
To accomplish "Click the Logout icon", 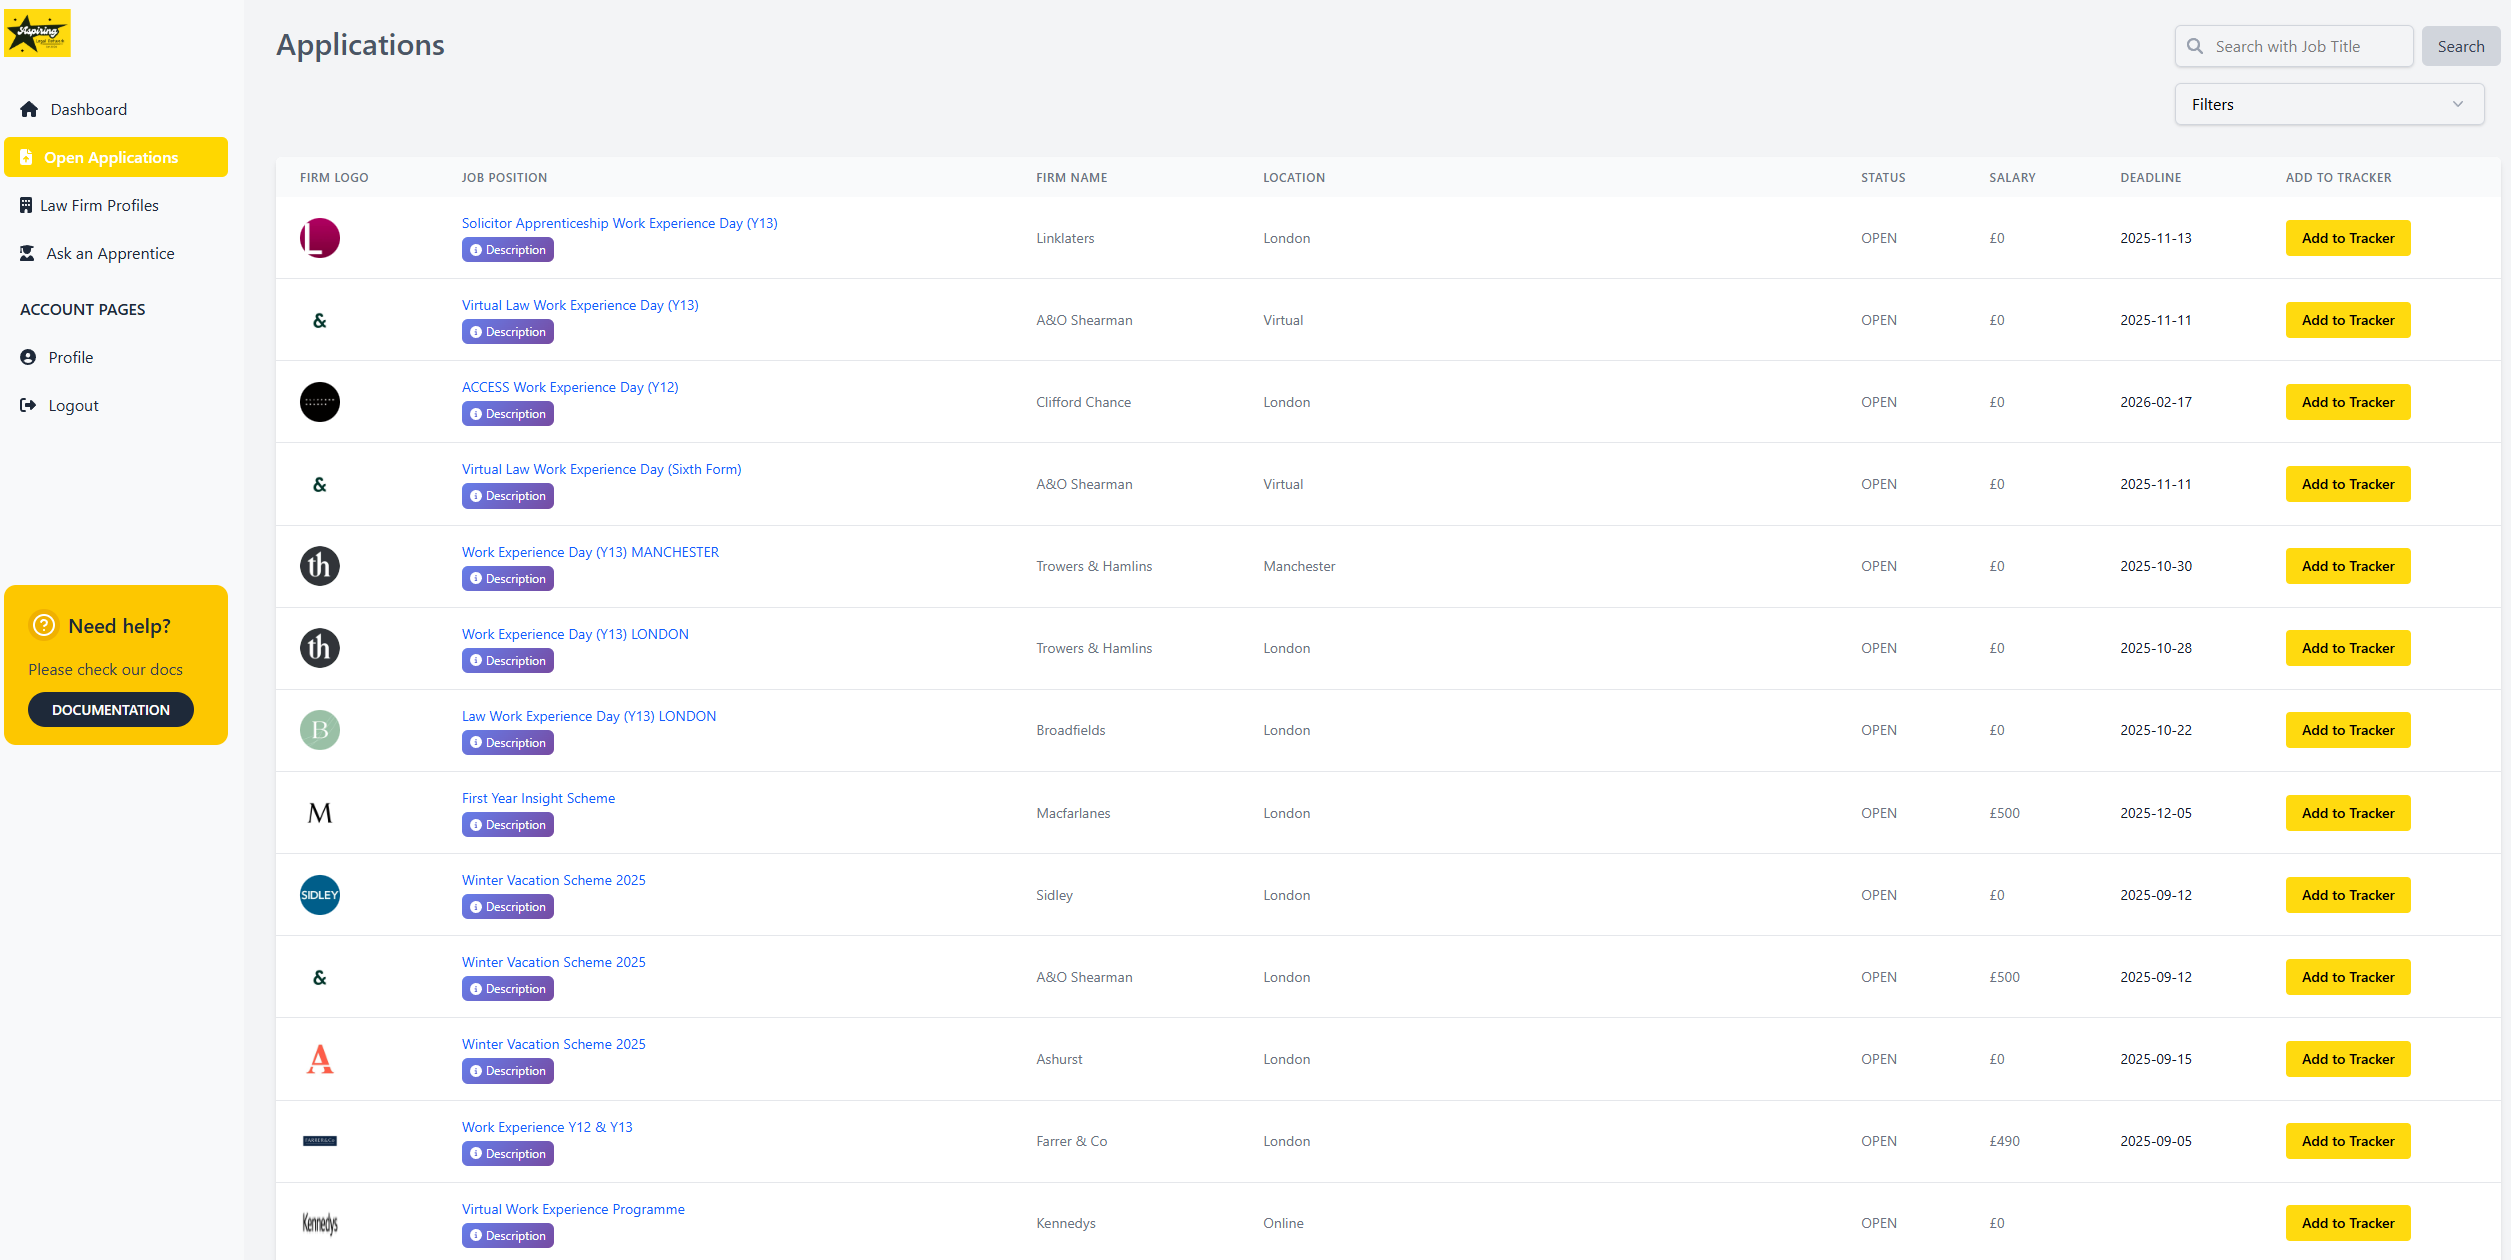I will pyautogui.click(x=28, y=404).
